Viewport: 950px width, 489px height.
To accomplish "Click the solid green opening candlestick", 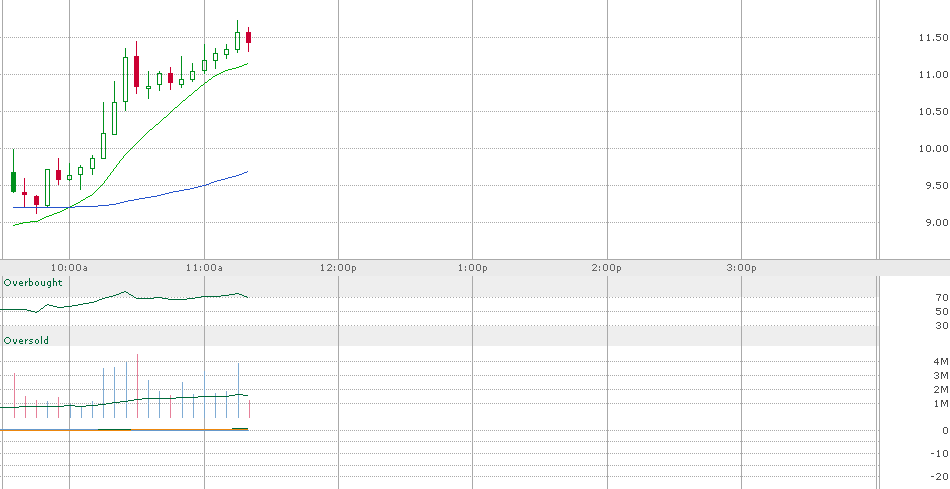I will pos(13,181).
